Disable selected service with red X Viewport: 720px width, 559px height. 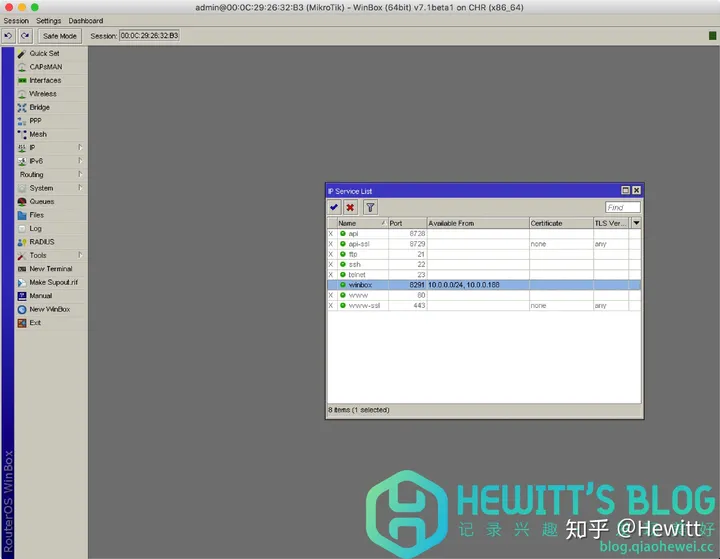pos(350,208)
